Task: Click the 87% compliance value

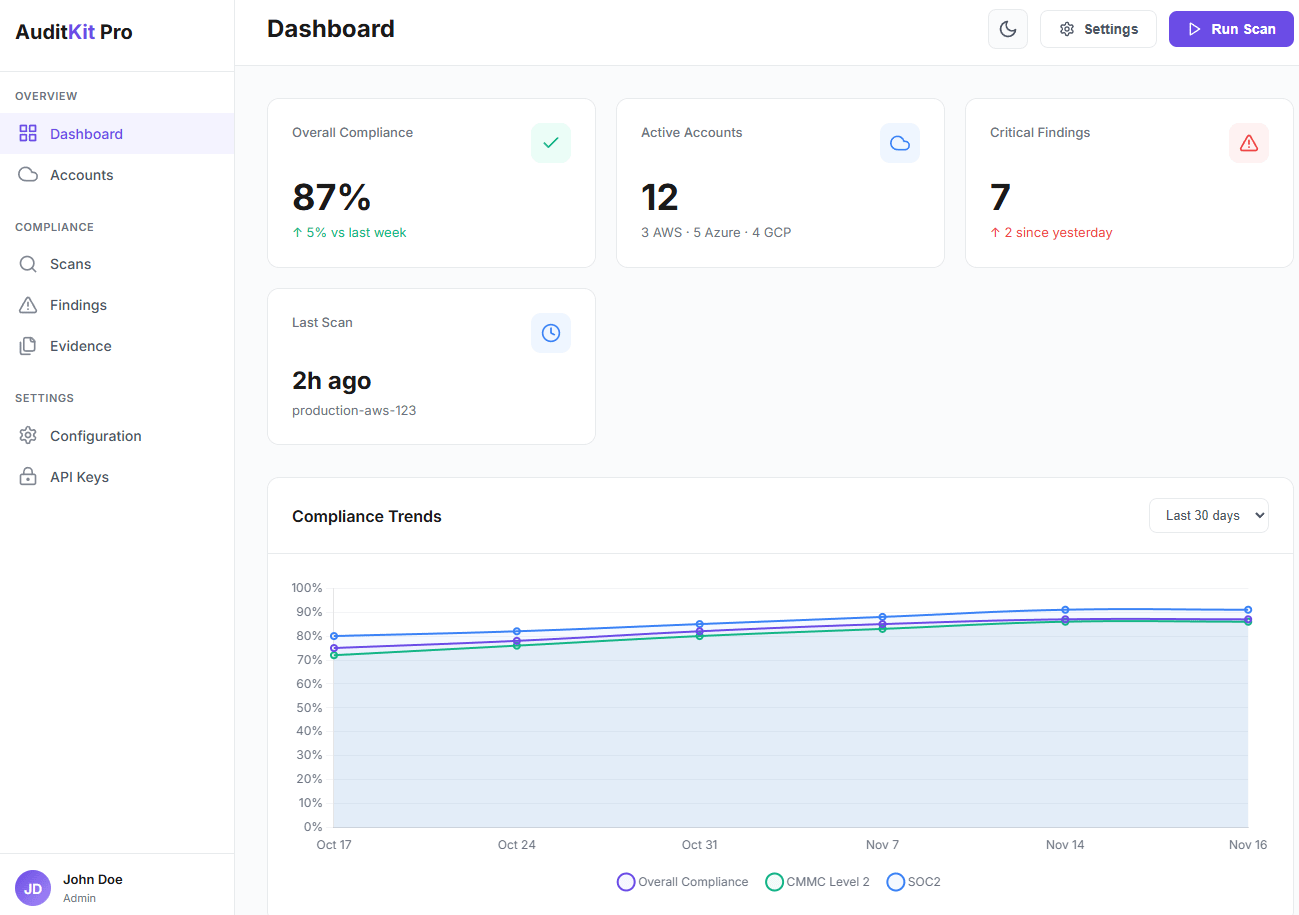Action: pos(332,197)
